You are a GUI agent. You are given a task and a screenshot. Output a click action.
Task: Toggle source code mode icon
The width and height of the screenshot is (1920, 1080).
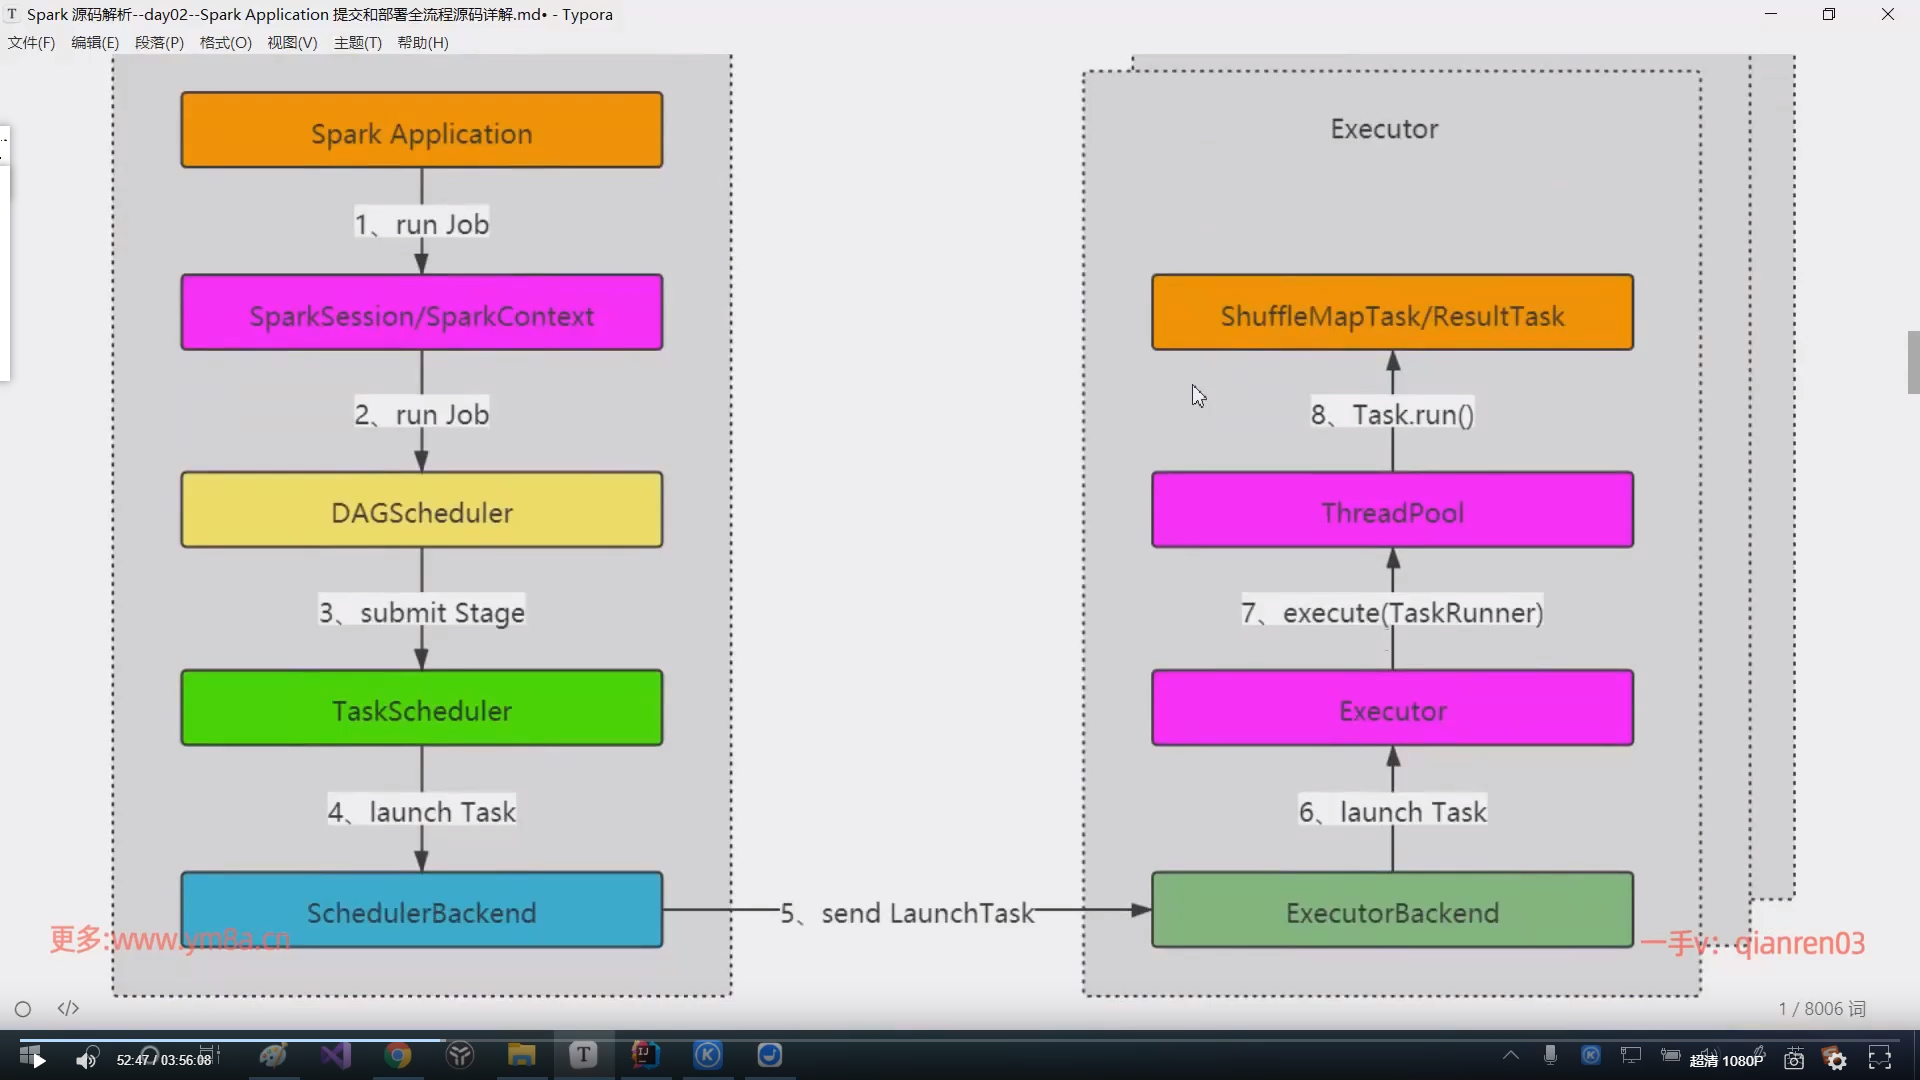tap(68, 1008)
